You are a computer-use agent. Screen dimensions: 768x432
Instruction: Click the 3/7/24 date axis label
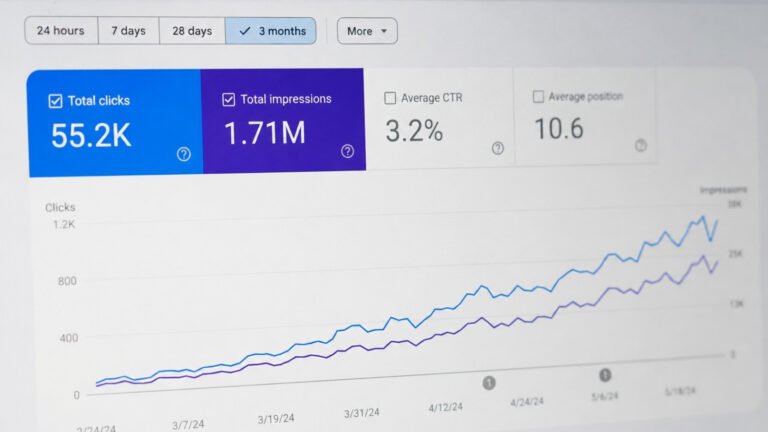(188, 425)
